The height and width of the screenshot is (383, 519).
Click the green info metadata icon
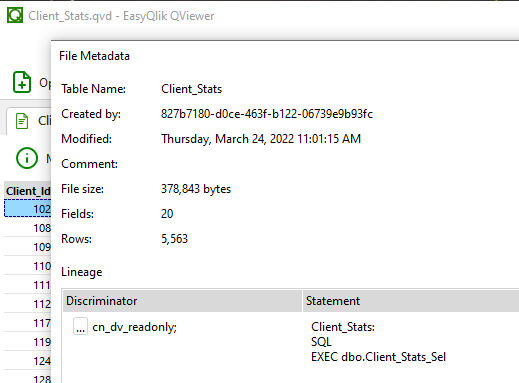coord(27,158)
